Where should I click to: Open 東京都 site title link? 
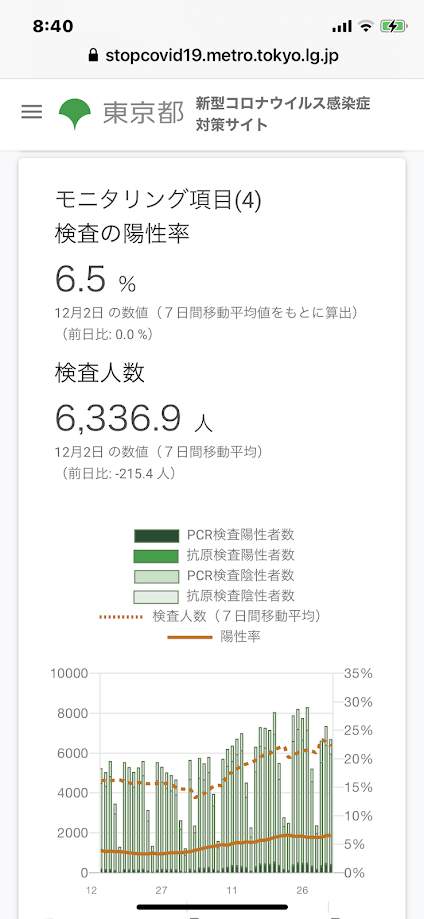144,113
